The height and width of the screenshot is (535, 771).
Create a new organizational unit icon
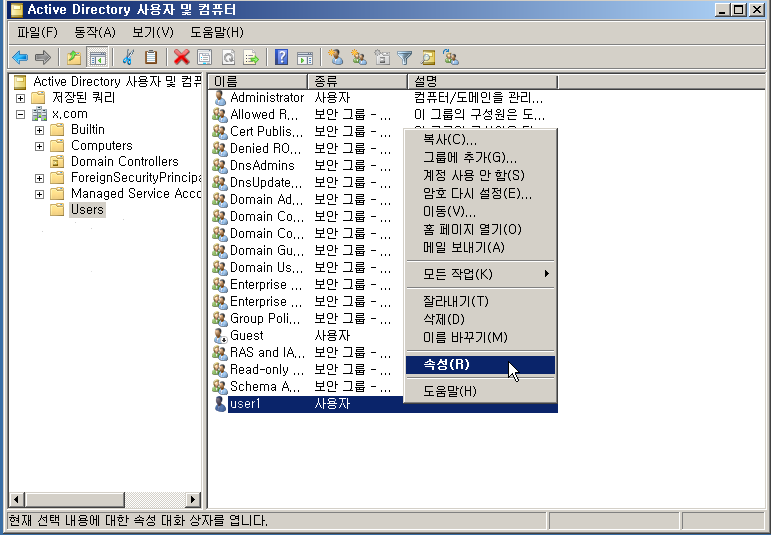[x=382, y=58]
